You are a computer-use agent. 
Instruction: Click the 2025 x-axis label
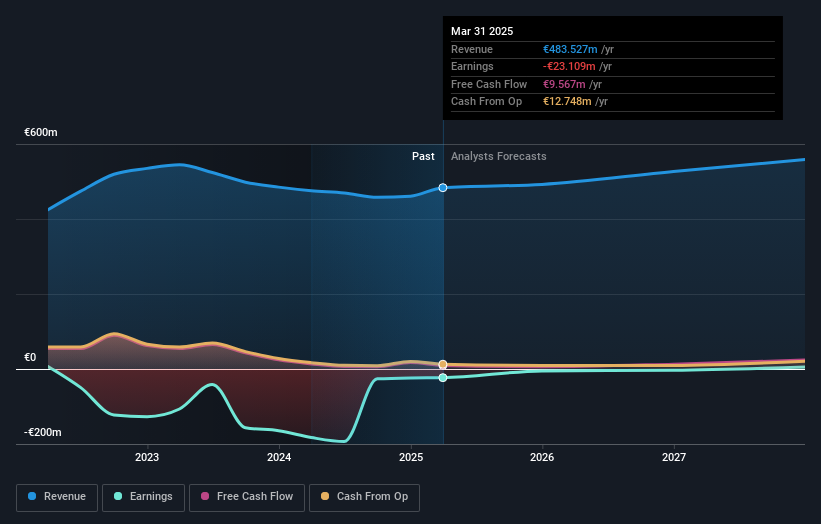(x=410, y=457)
